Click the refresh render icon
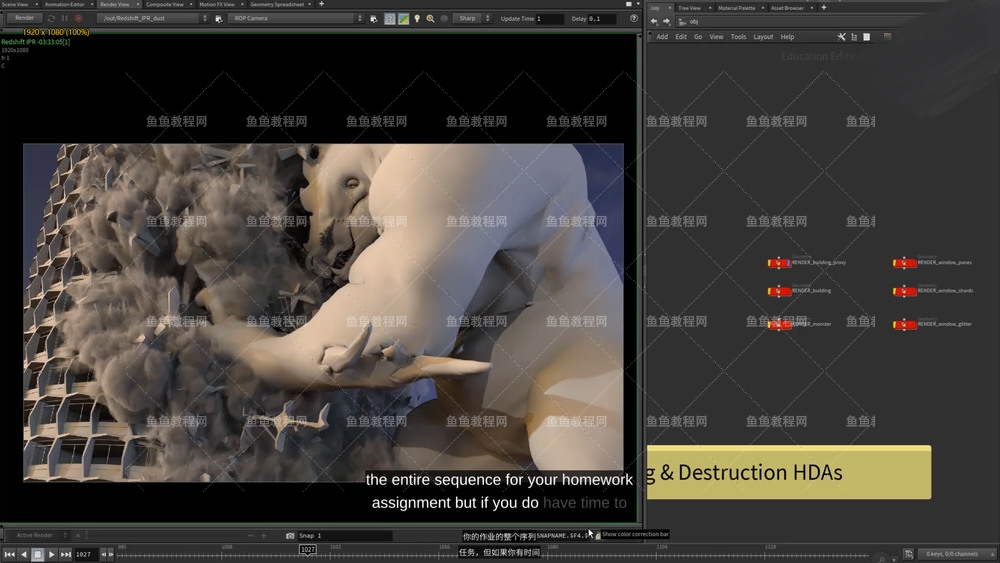 pyautogui.click(x=52, y=18)
